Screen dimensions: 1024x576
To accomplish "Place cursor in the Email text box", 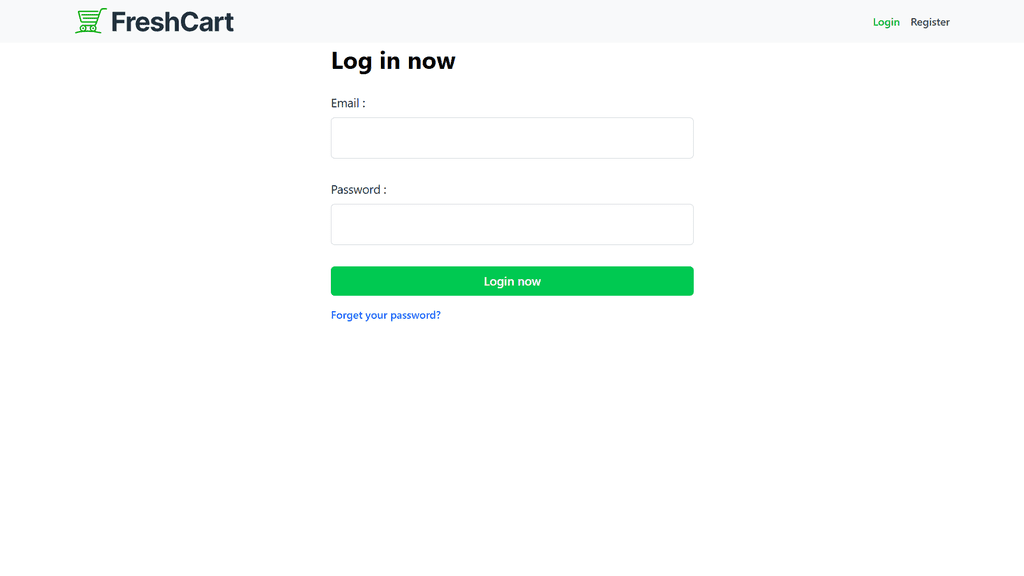I will point(512,138).
